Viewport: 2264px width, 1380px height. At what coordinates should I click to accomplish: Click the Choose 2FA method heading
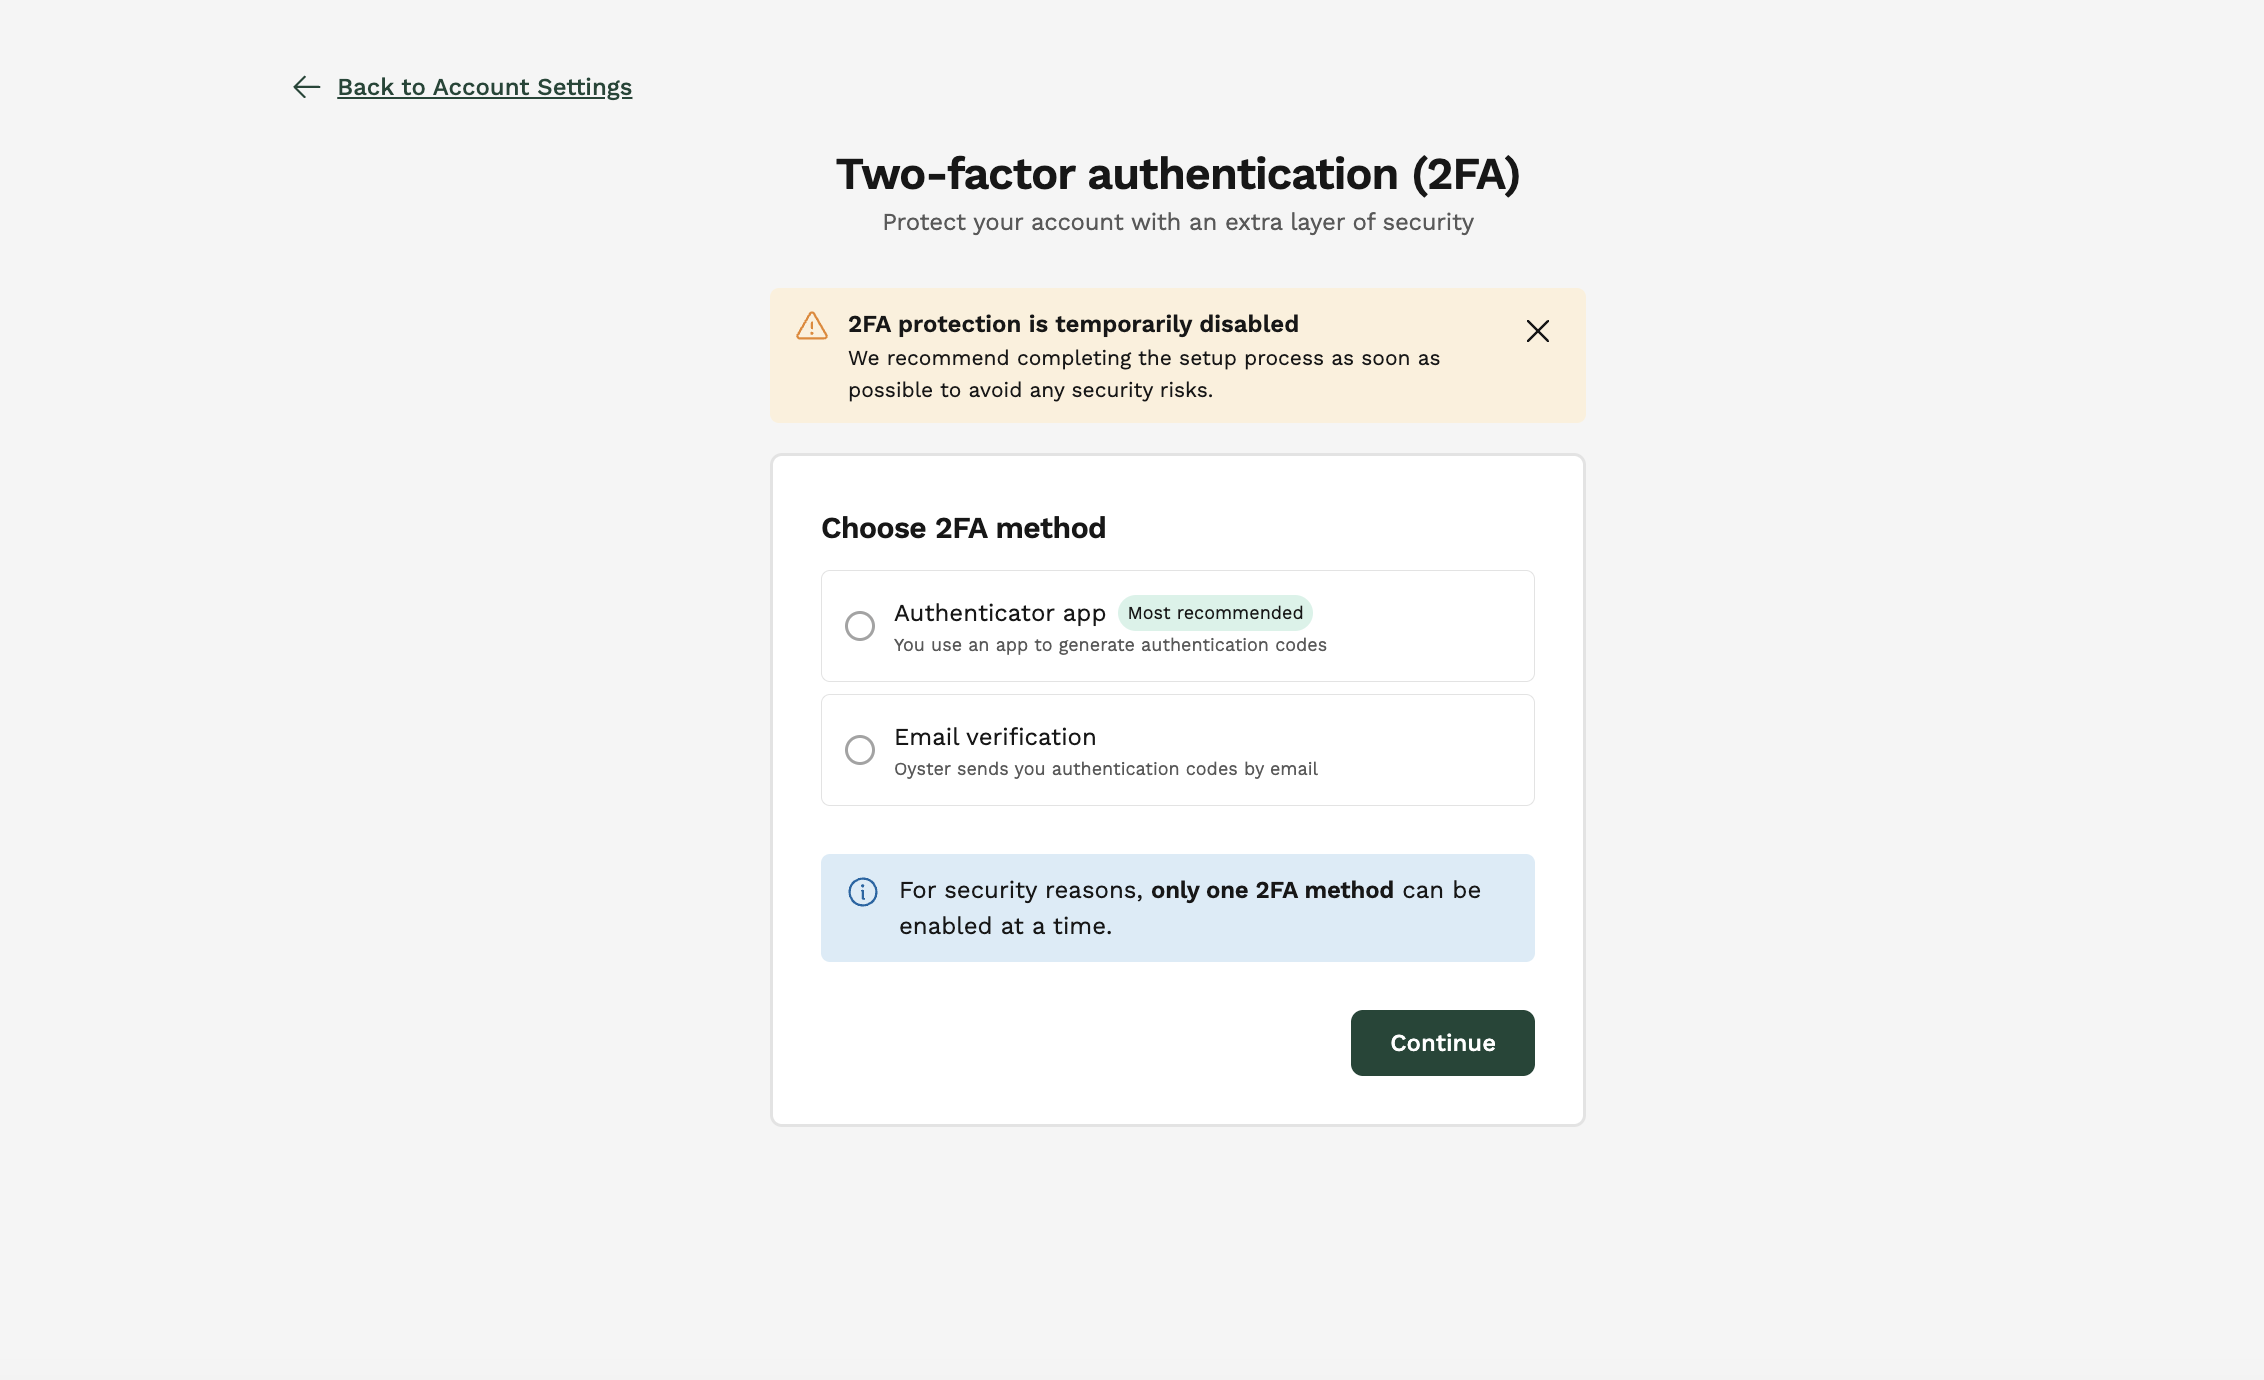point(963,528)
